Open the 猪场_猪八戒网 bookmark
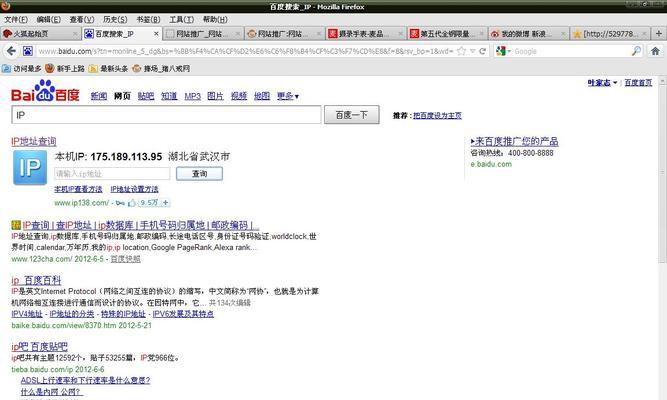Screen dimensions: 667x400 (x=161, y=69)
